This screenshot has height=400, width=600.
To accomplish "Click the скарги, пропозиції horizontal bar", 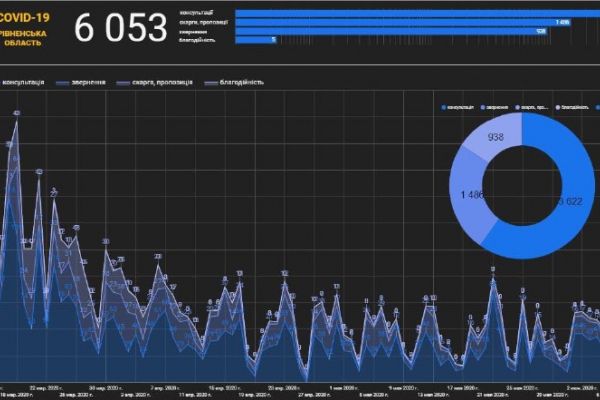I will (400, 22).
